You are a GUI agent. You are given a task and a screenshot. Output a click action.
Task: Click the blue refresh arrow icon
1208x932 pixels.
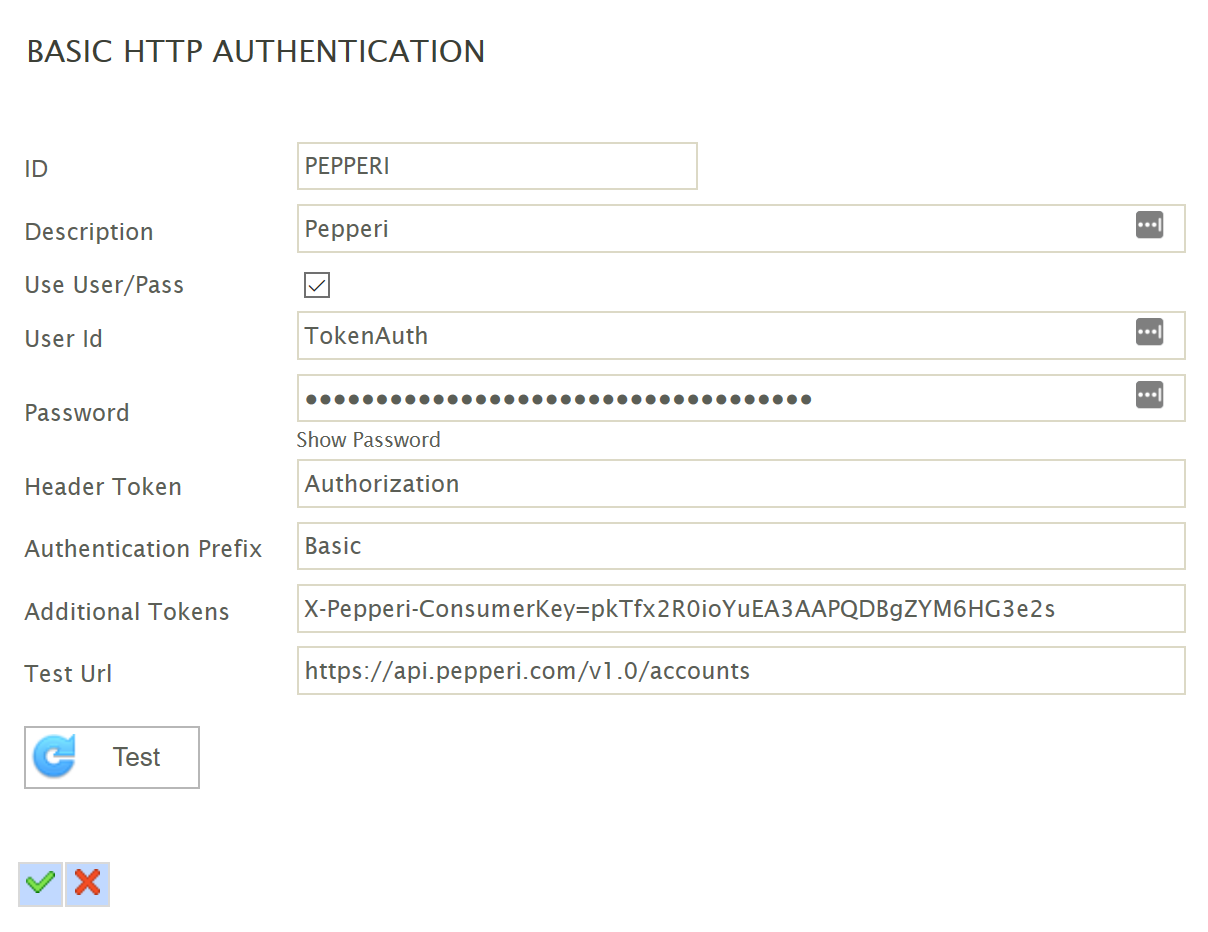pyautogui.click(x=54, y=757)
